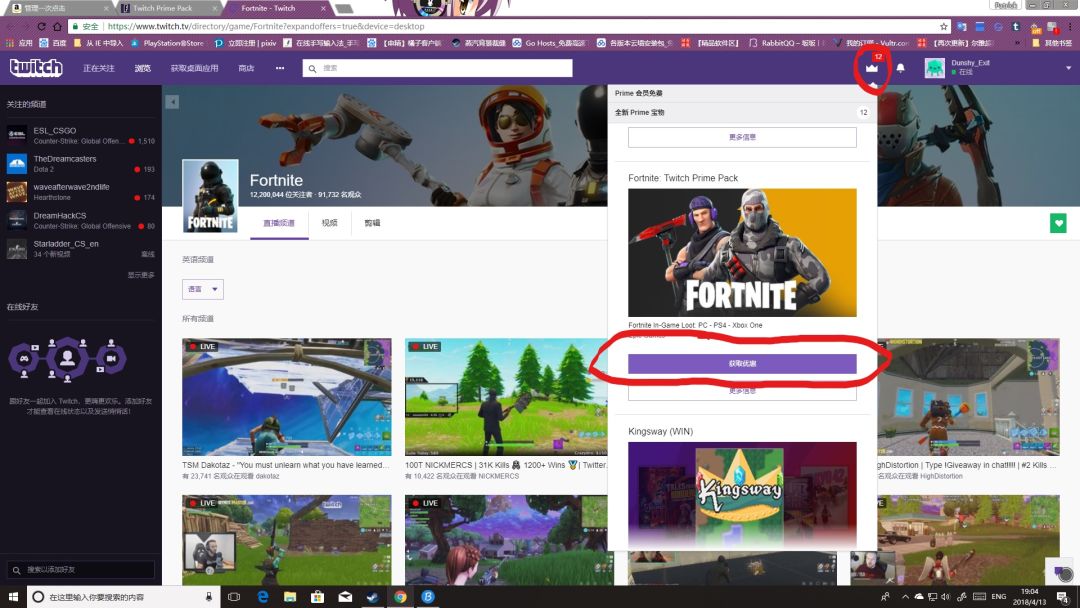Open waveafterwave2ndlife channel in sidebar
Image resolution: width=1080 pixels, height=608 pixels.
point(81,191)
